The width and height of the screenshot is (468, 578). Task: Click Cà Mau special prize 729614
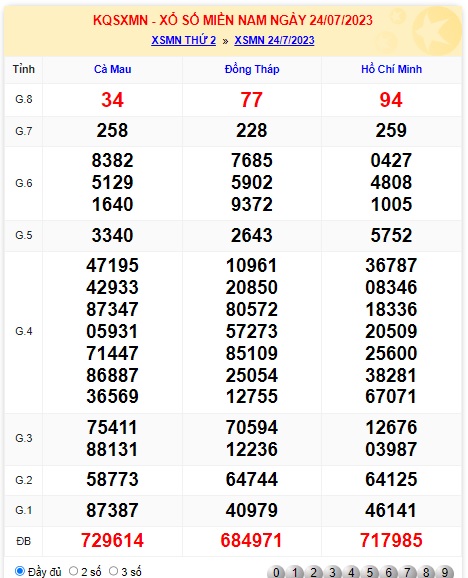(112, 541)
